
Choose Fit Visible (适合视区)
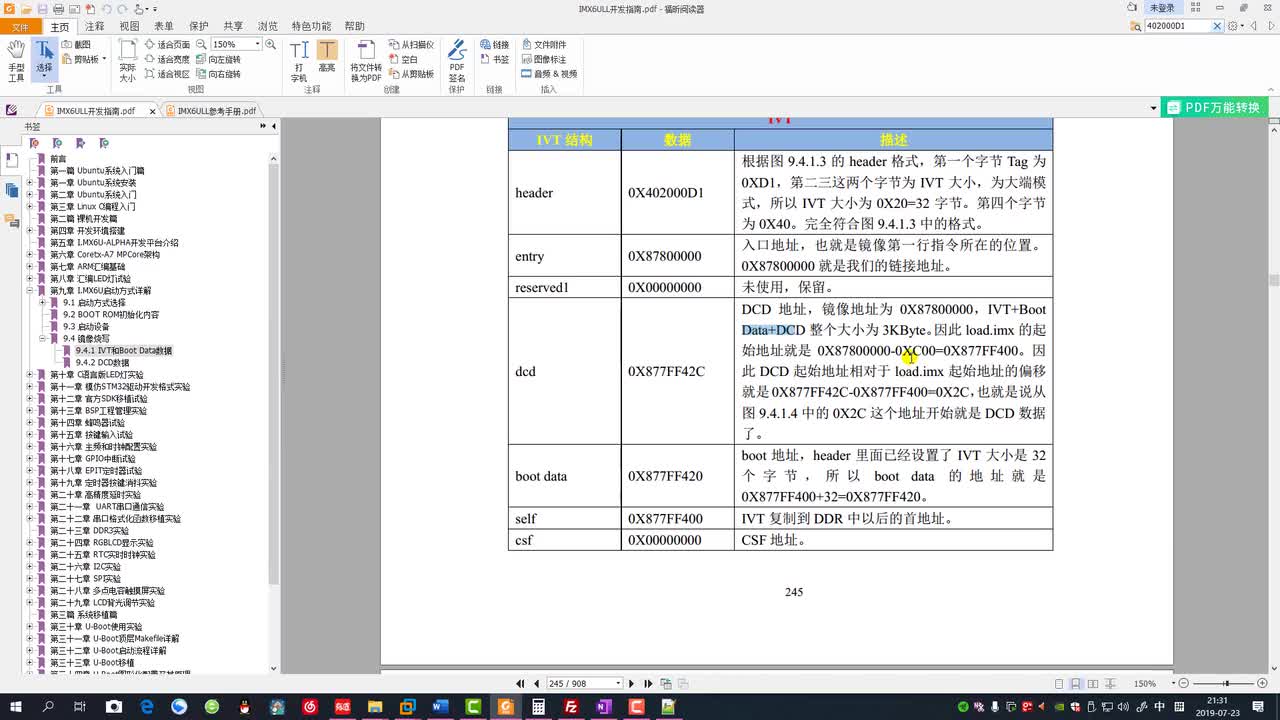click(x=167, y=74)
